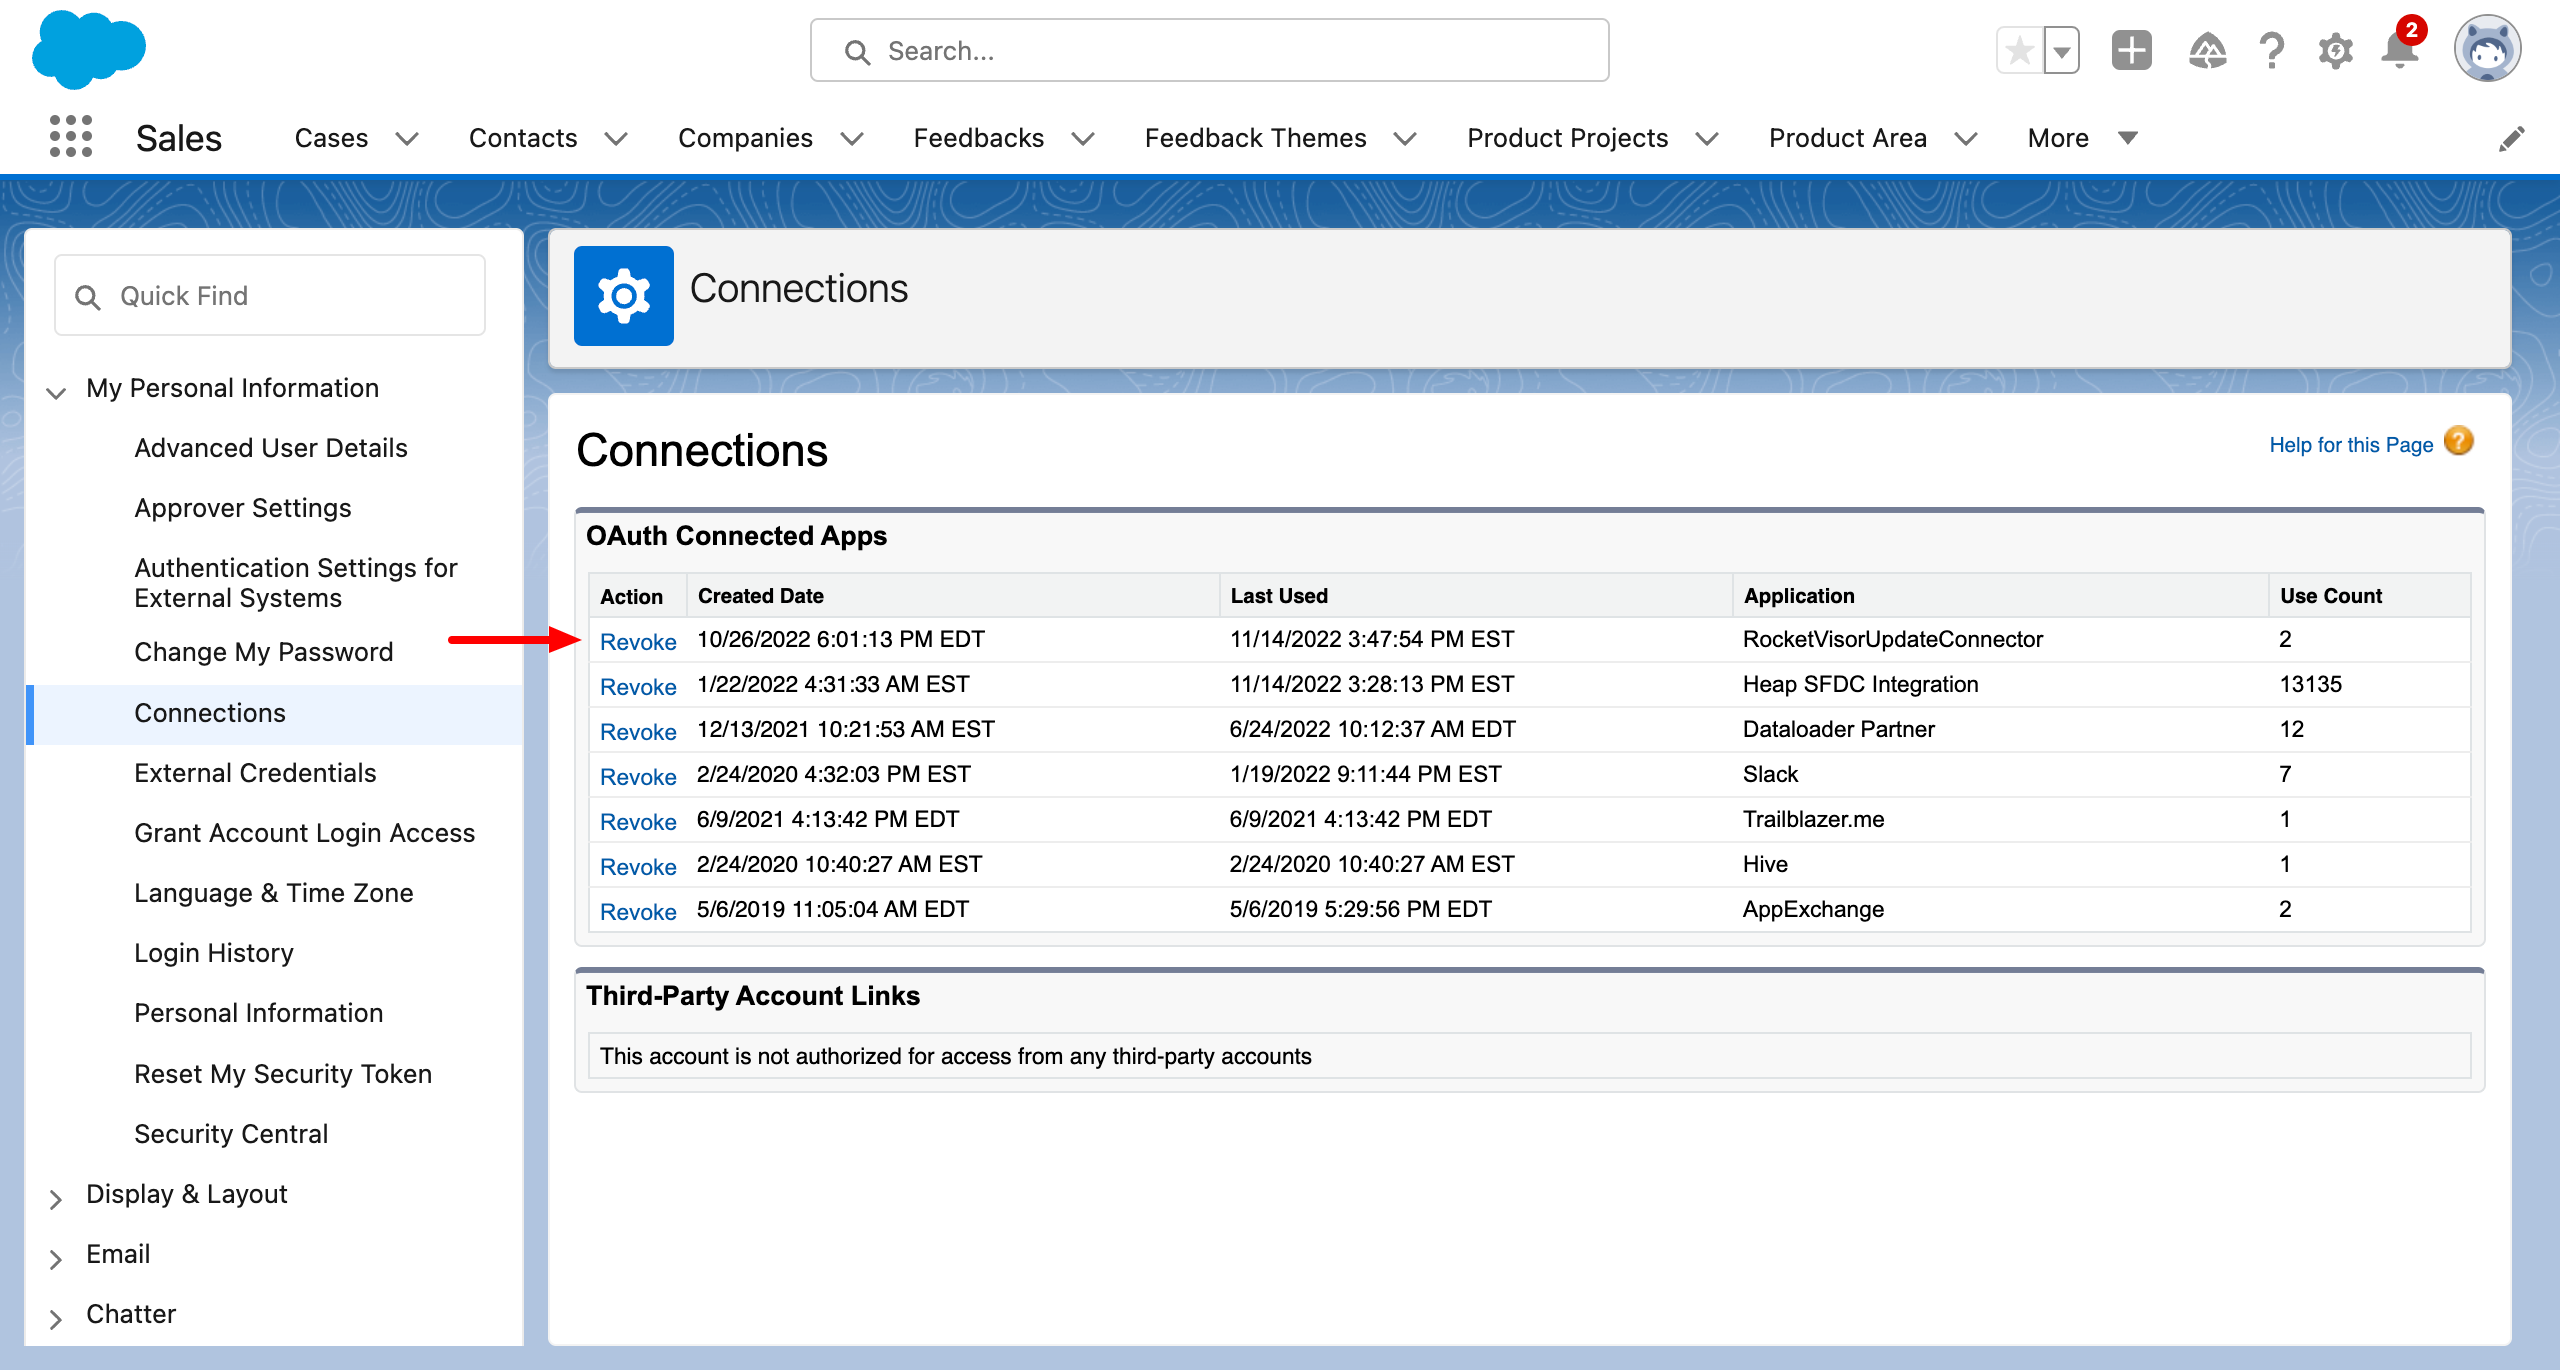Click inside the global Search field
Viewport: 2560px width, 1370px height.
point(1209,50)
